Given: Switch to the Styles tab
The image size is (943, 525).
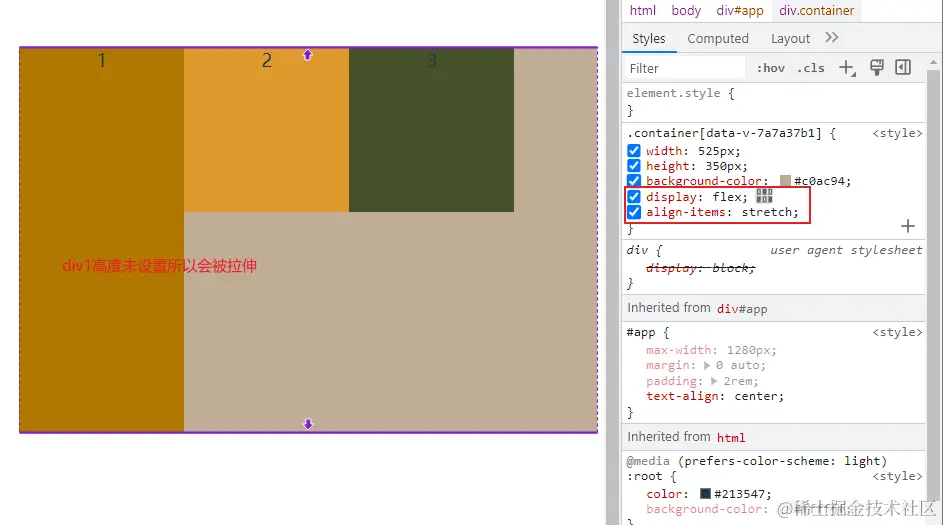Looking at the screenshot, I should (648, 38).
